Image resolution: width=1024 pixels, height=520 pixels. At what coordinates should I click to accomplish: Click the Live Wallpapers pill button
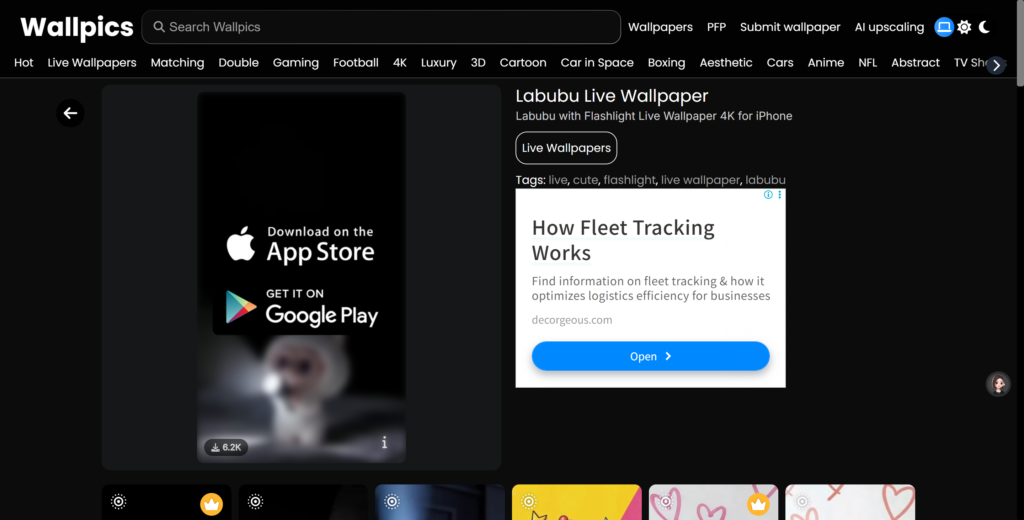(x=566, y=148)
